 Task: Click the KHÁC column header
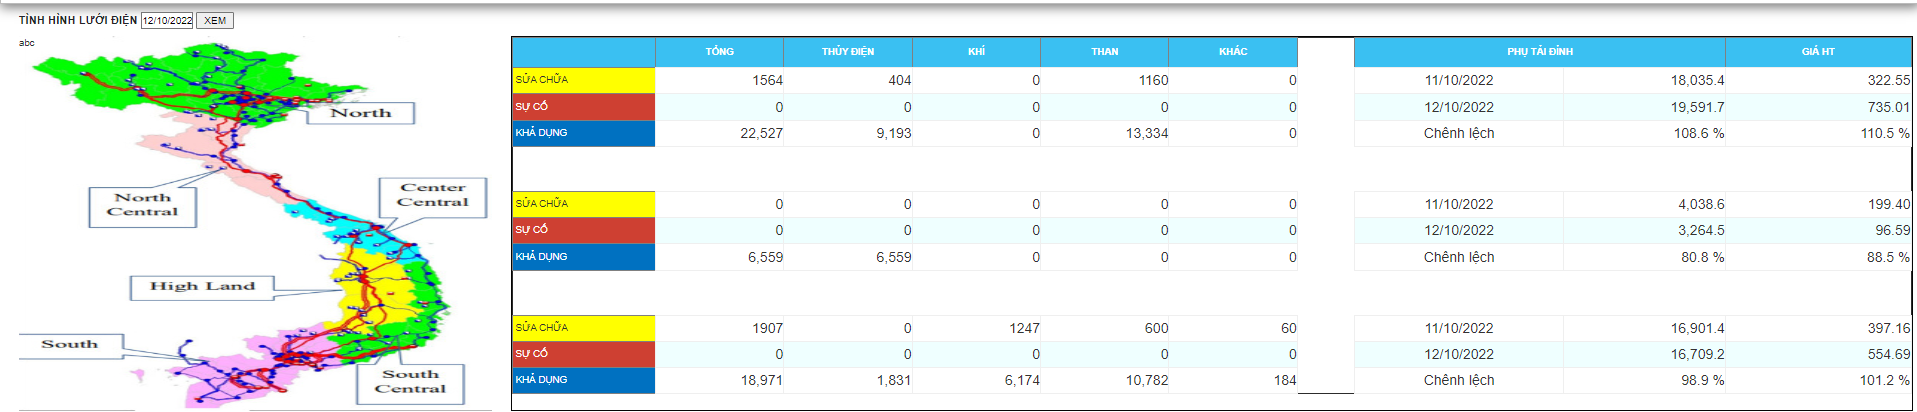pos(1232,52)
